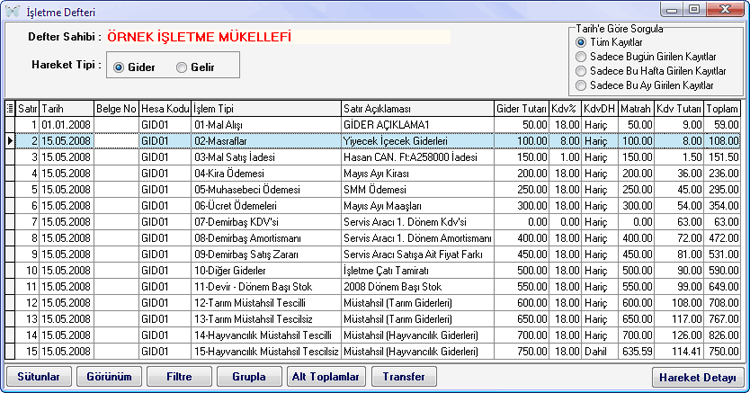
Task: Click the Matrah column header
Action: [x=636, y=109]
